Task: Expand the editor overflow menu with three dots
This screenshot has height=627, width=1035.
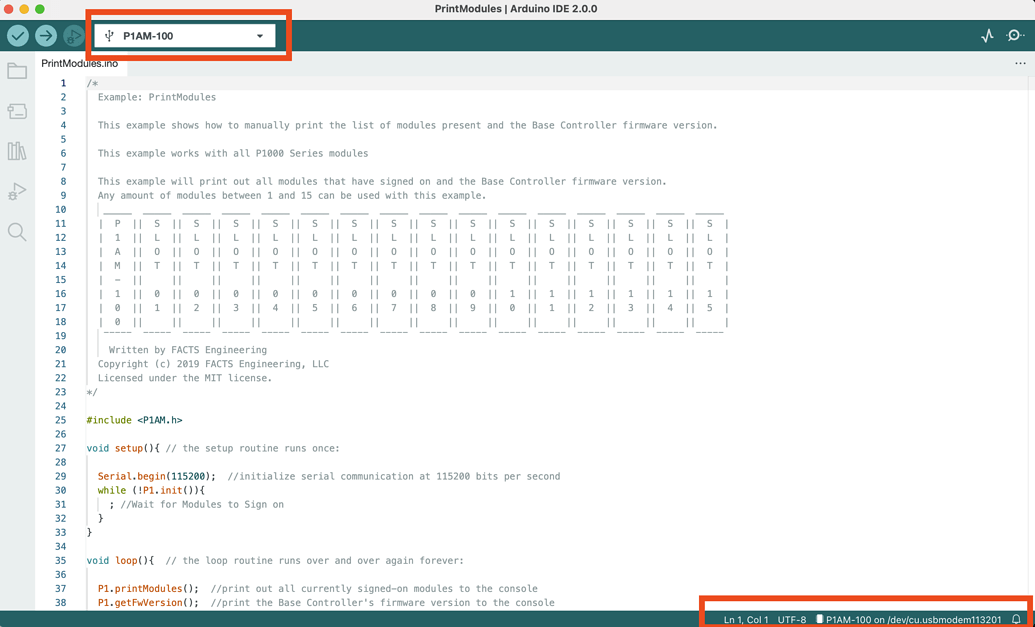Action: pyautogui.click(x=1020, y=62)
